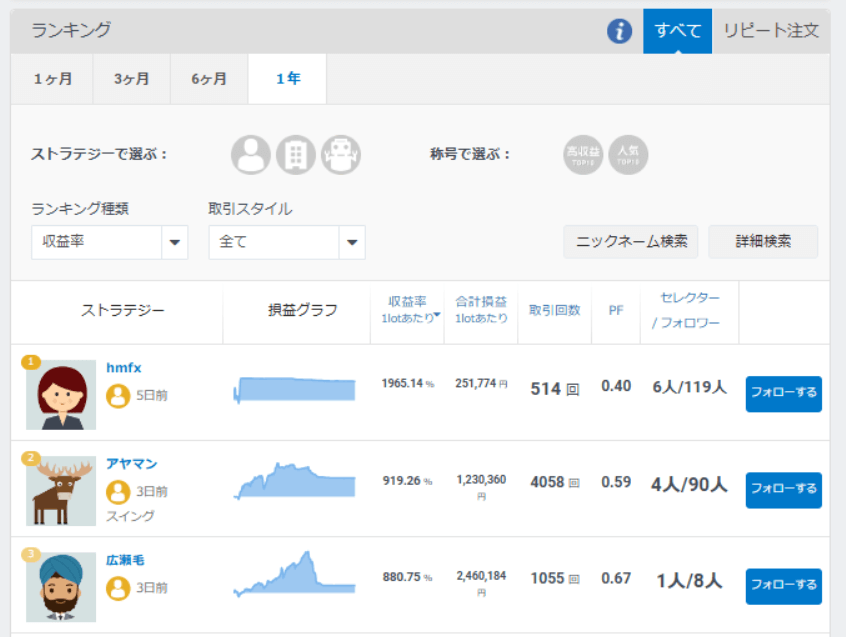Select the building strategy filter icon
Image resolution: width=846 pixels, height=637 pixels.
tap(296, 155)
